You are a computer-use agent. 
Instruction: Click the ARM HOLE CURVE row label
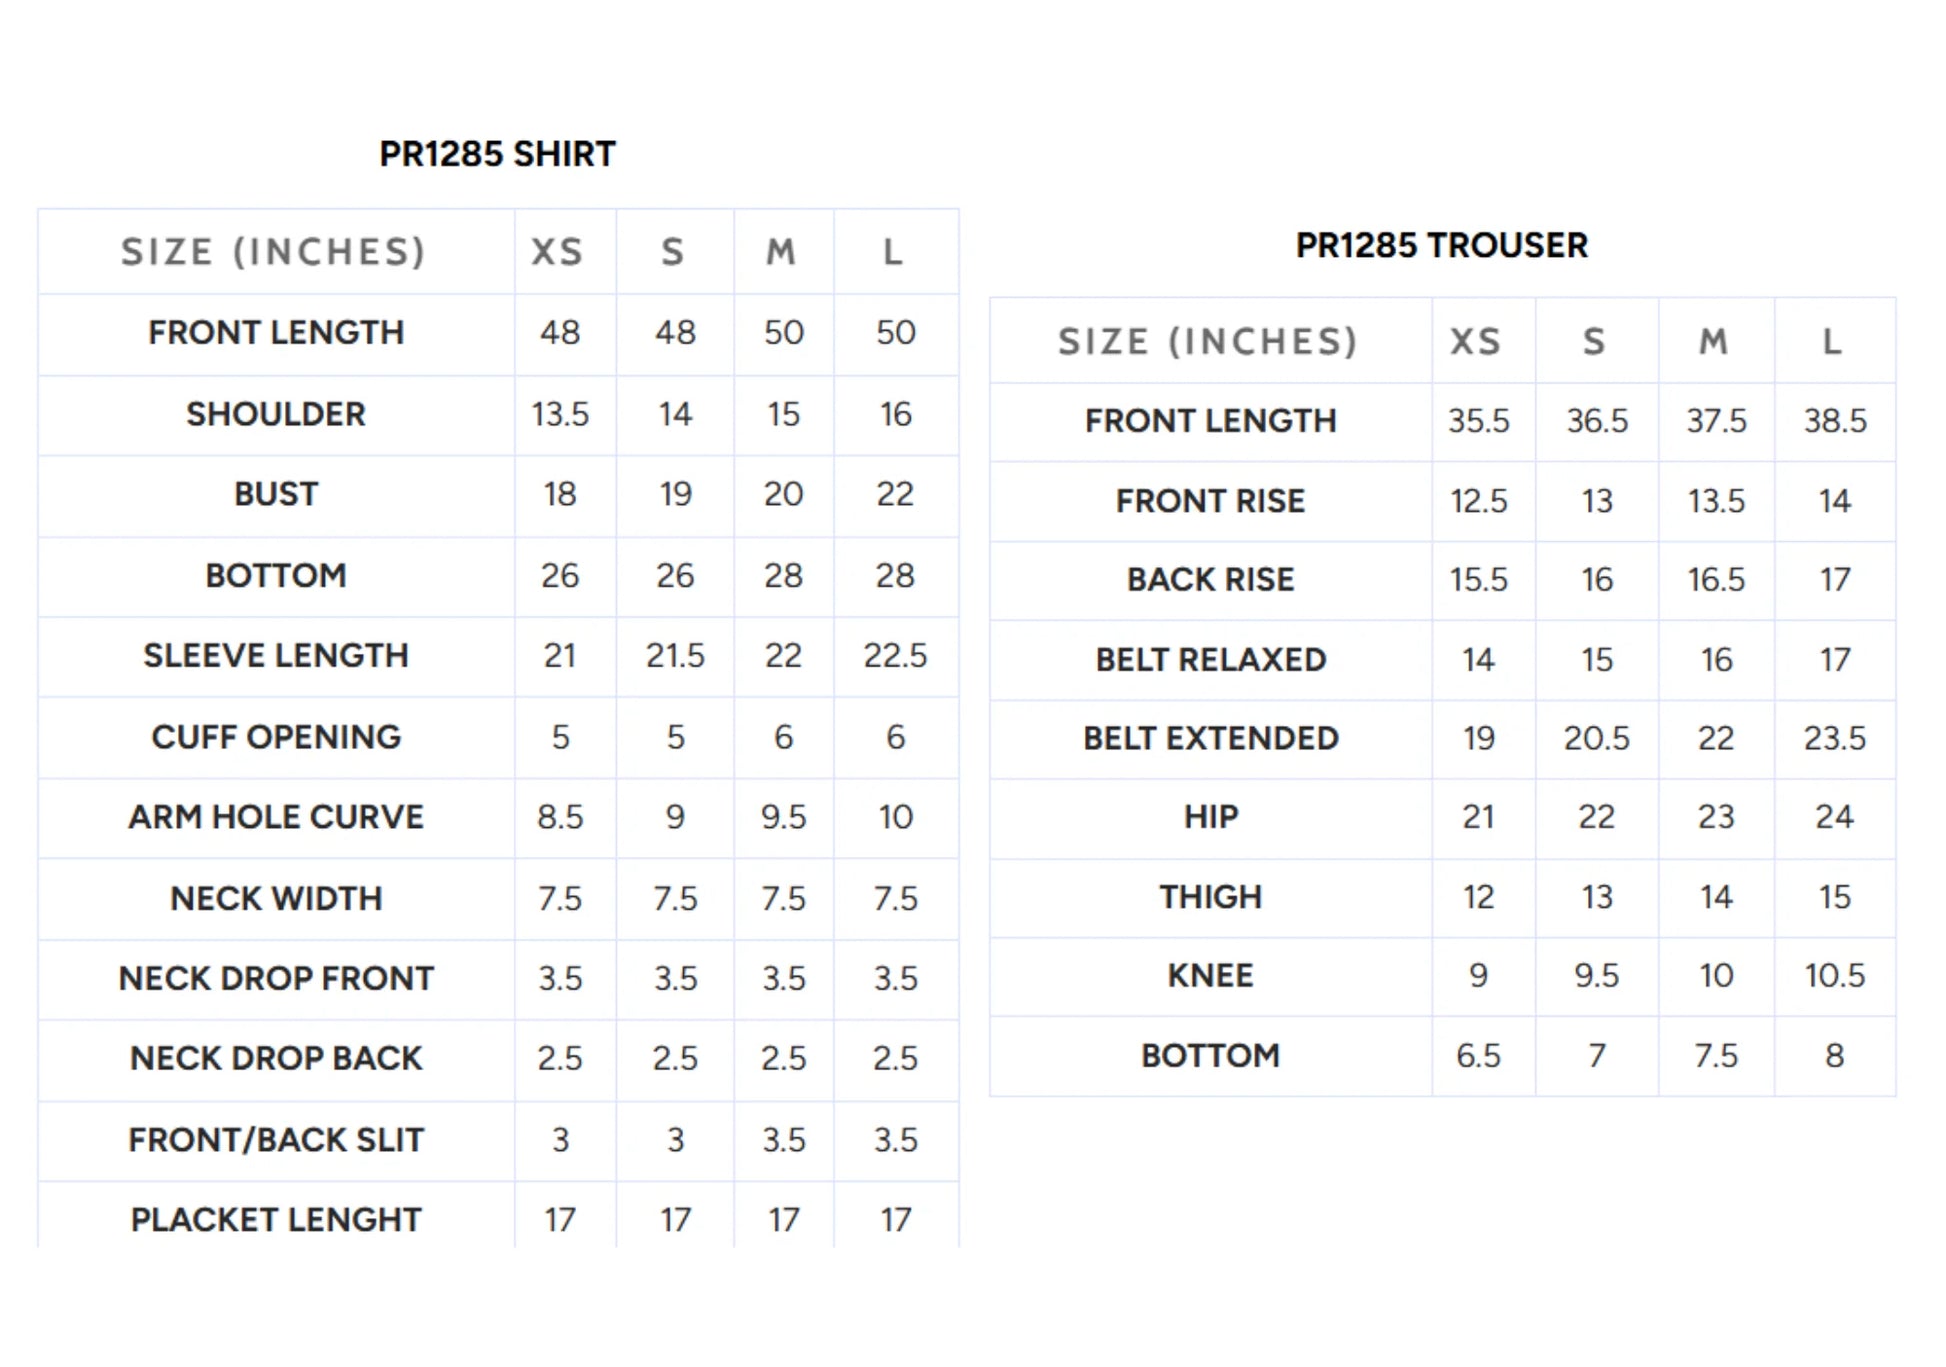276,817
